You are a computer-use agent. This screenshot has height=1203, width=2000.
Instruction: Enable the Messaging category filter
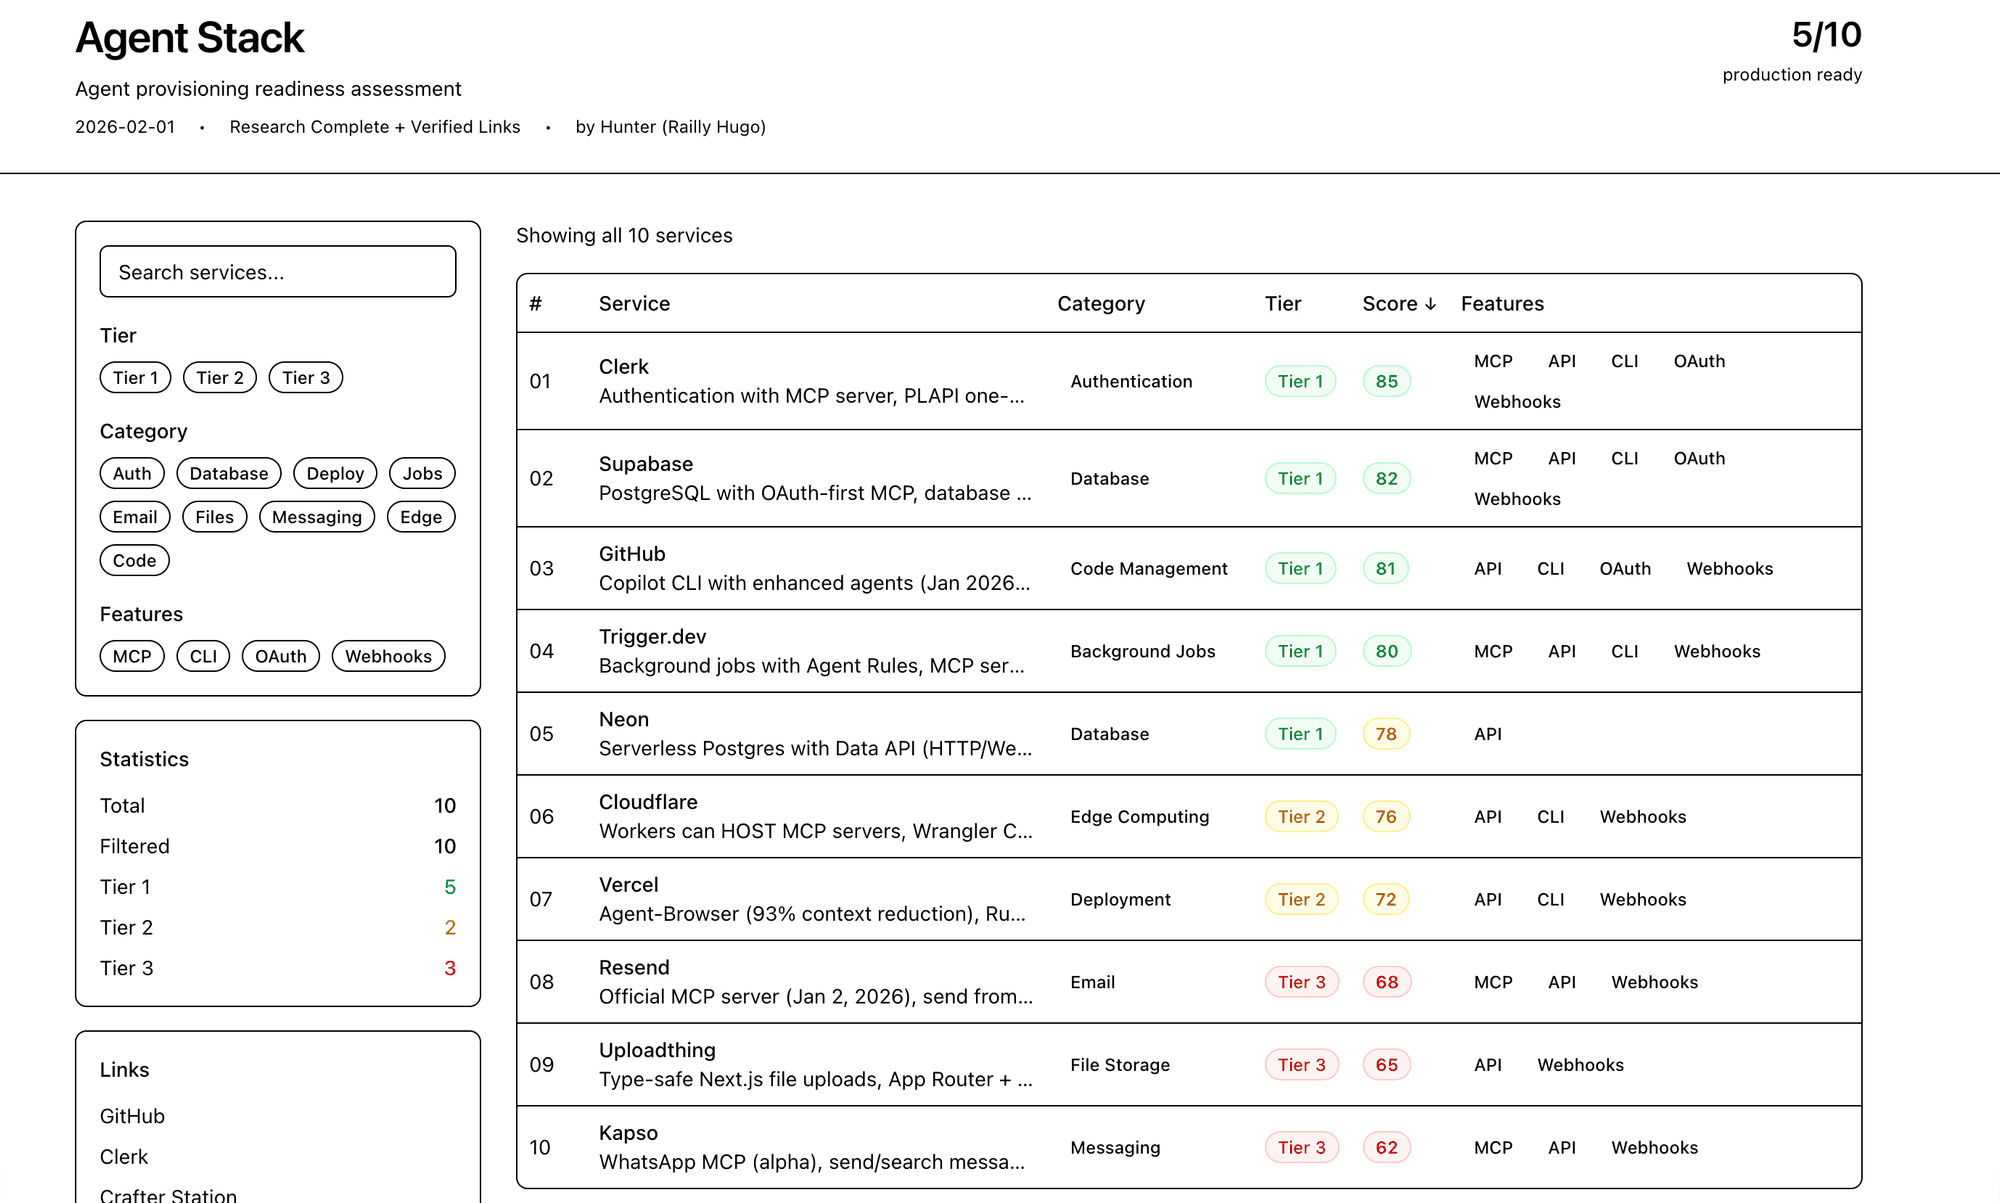[x=316, y=517]
